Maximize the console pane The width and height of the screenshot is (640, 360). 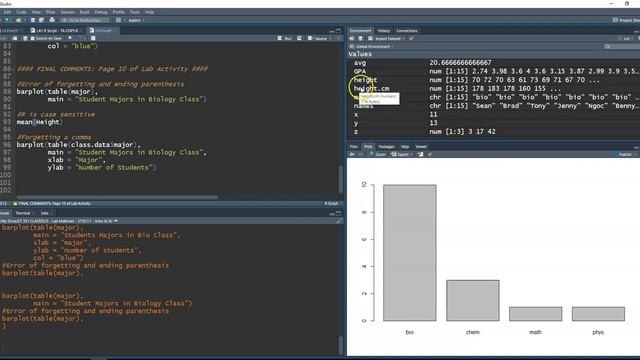pos(338,213)
